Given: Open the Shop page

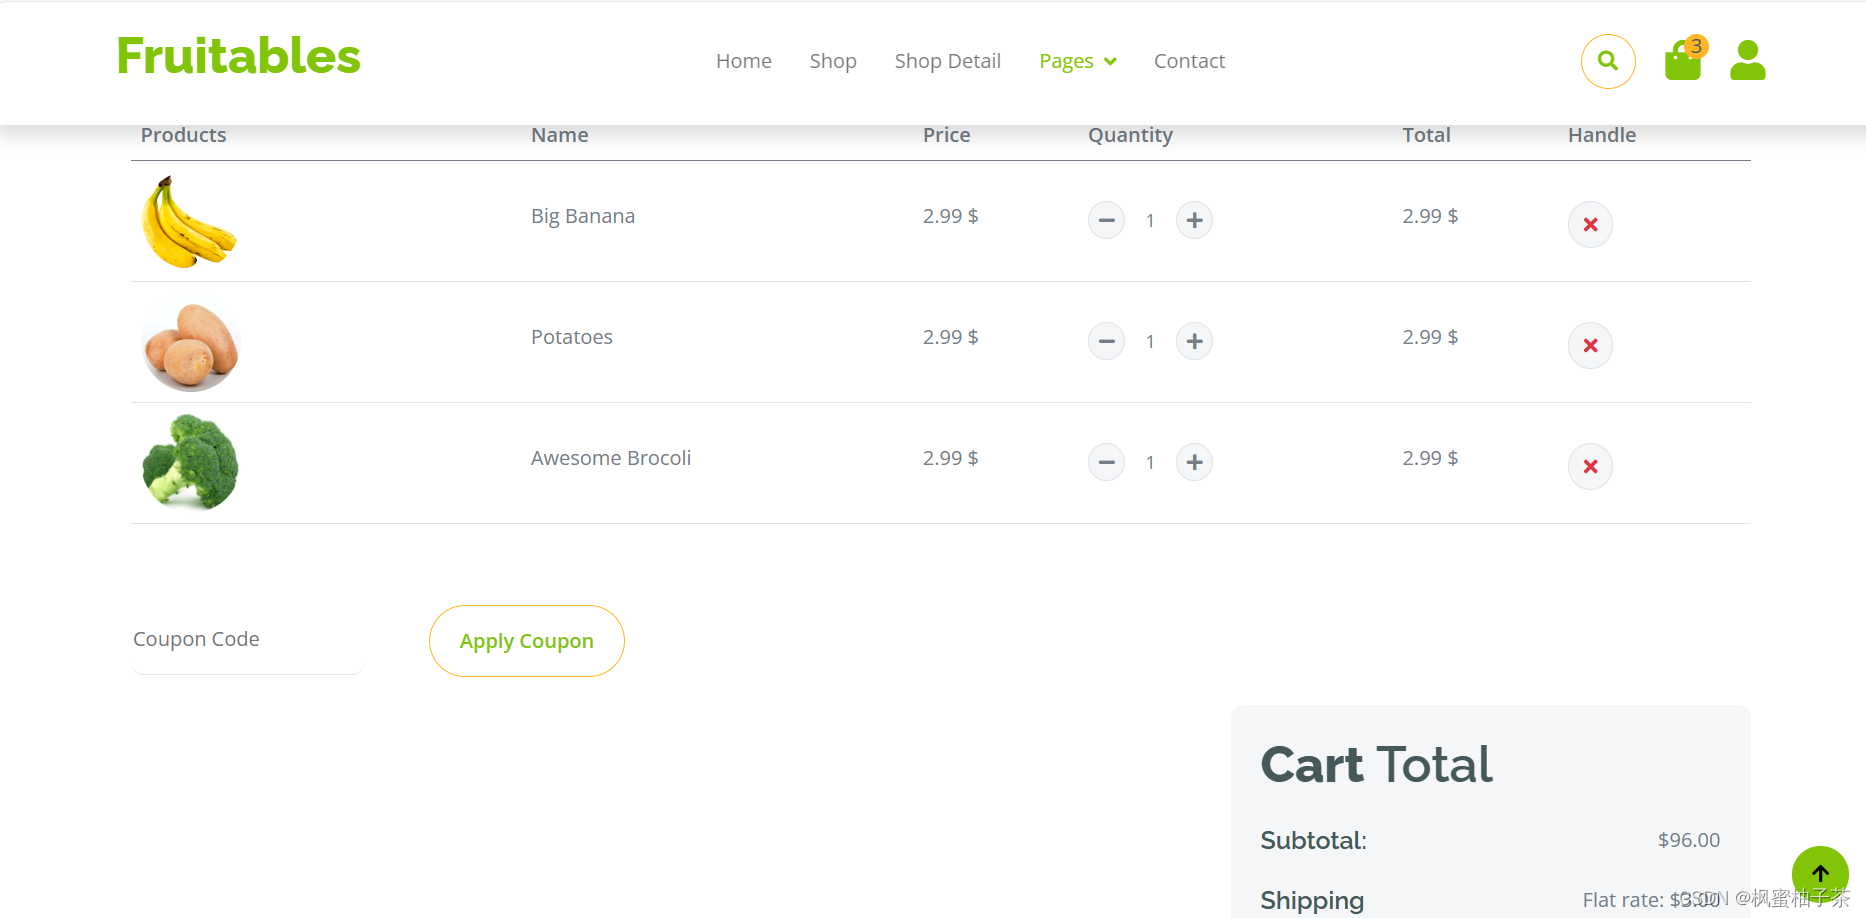Looking at the screenshot, I should coord(833,61).
